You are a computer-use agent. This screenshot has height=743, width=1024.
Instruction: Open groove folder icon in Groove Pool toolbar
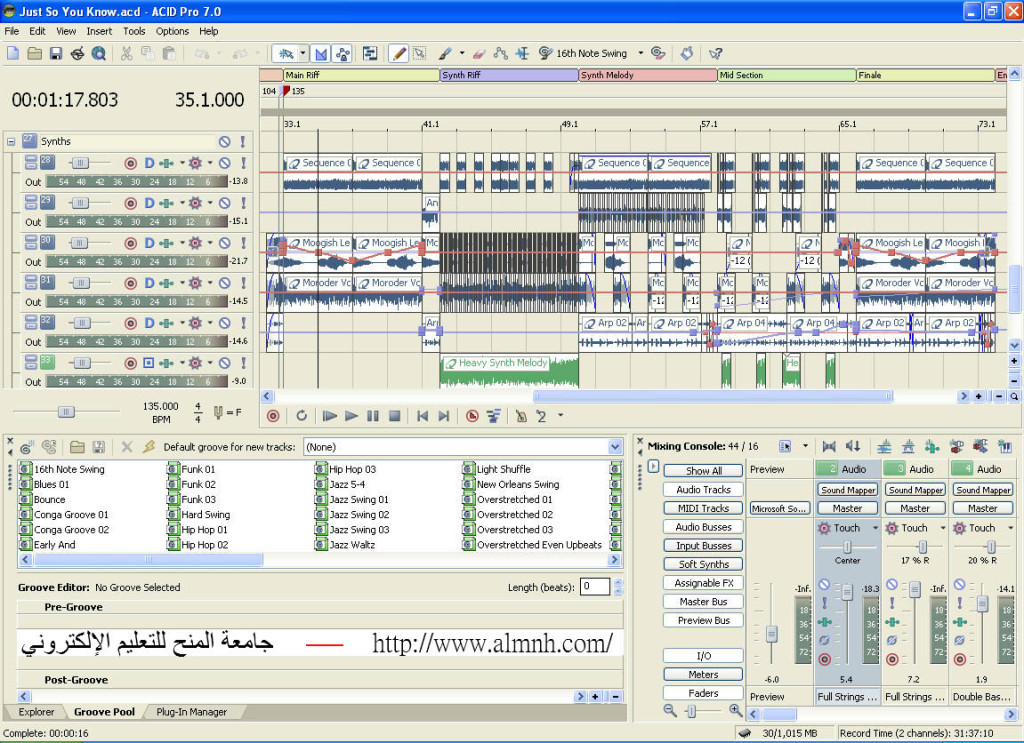pyautogui.click(x=77, y=447)
